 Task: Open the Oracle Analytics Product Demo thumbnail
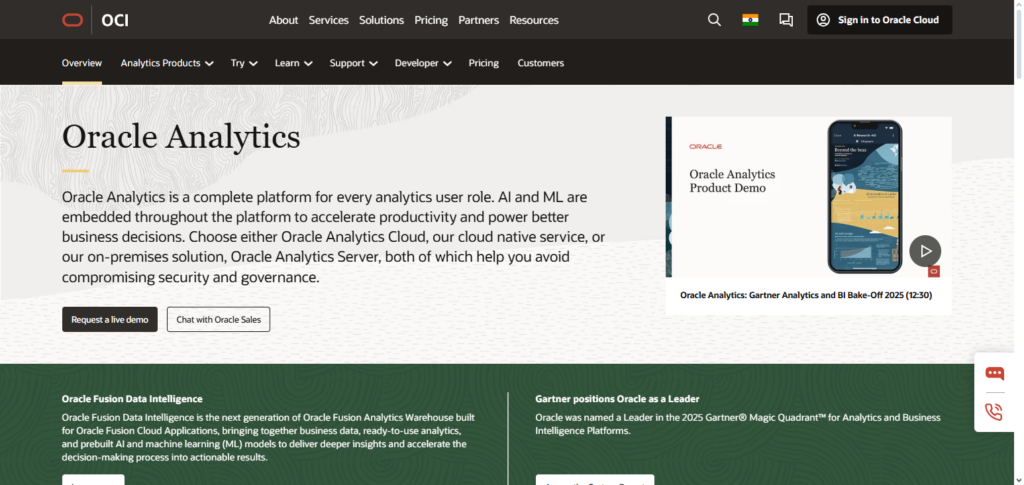pyautogui.click(x=808, y=196)
